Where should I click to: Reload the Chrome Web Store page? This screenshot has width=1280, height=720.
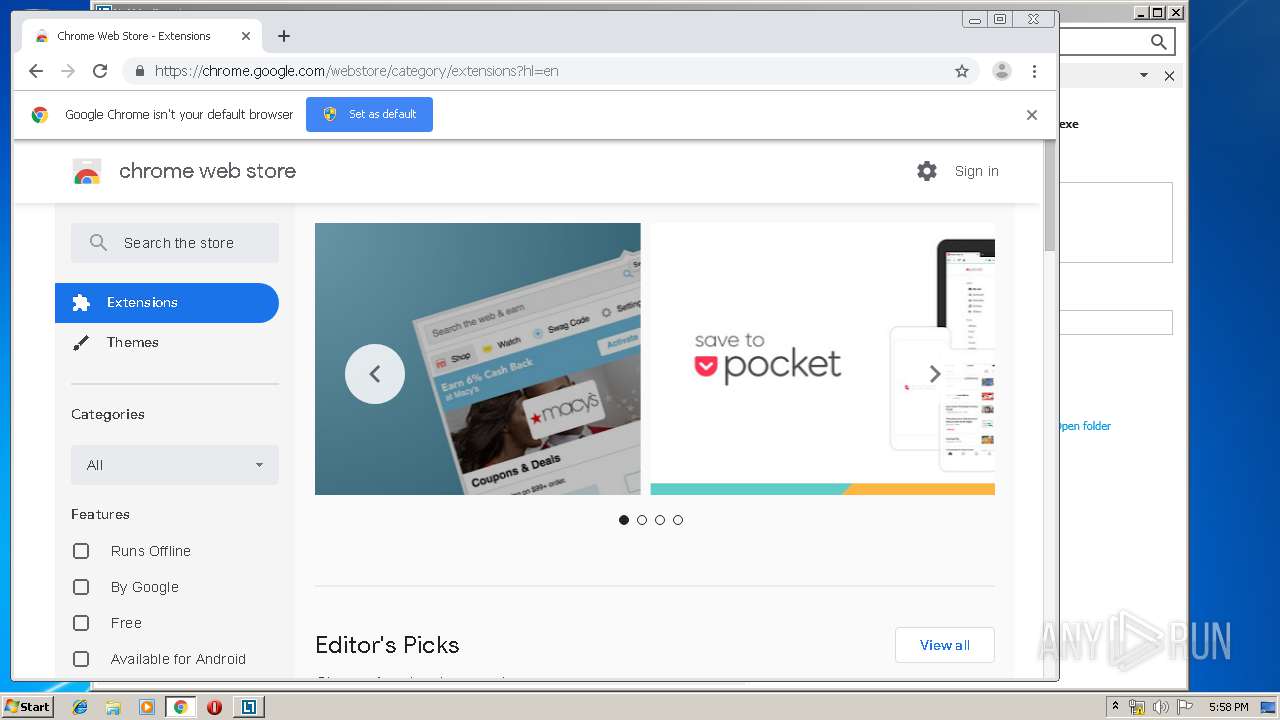100,71
